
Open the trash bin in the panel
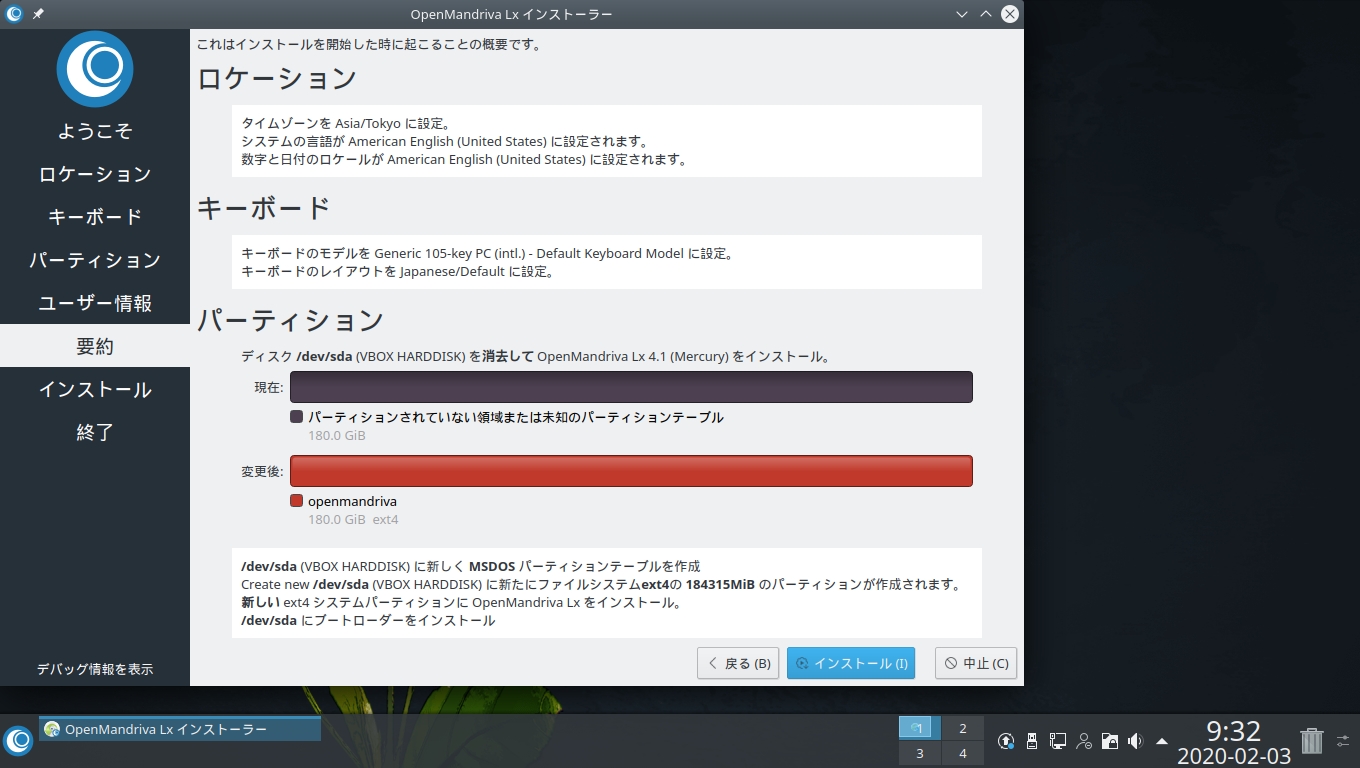point(1311,741)
